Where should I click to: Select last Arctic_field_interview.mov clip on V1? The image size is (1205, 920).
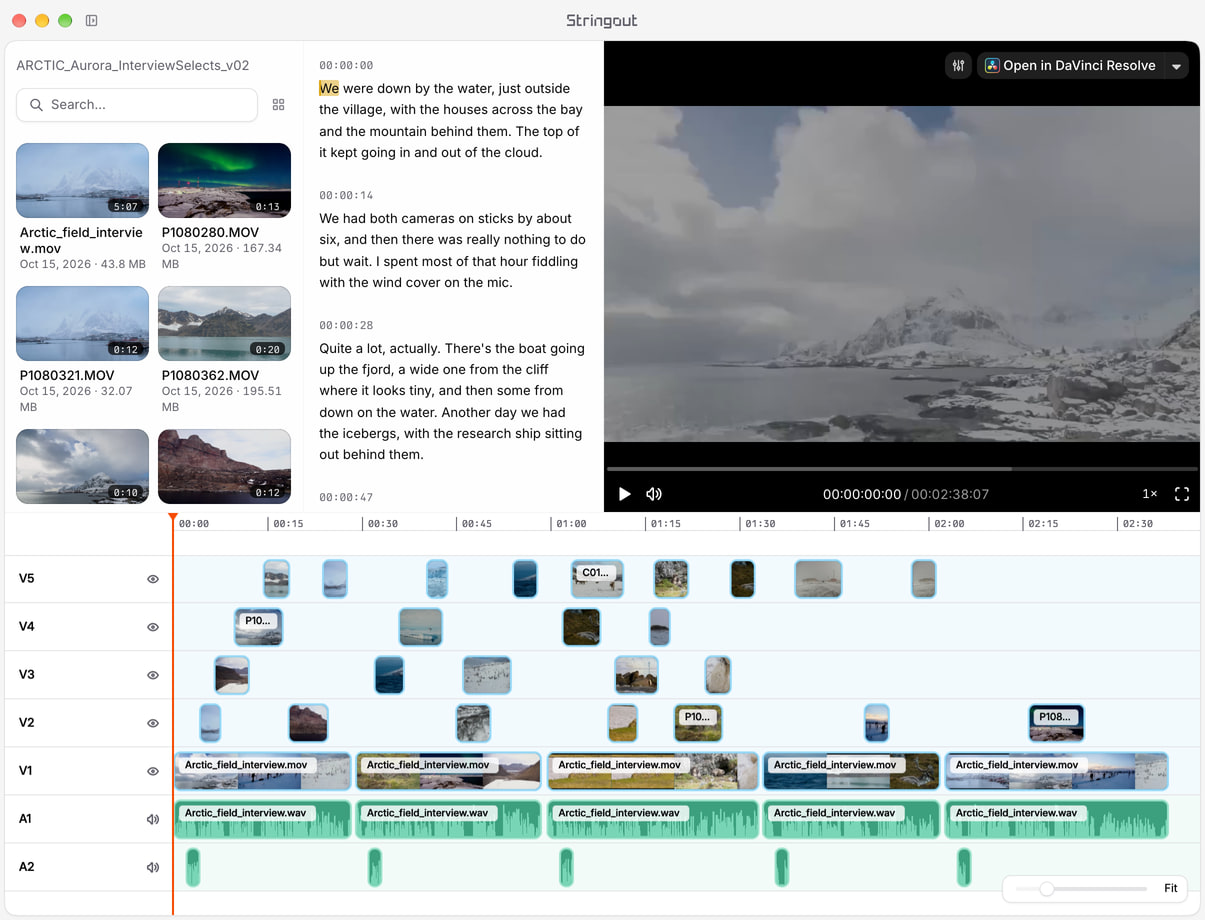pyautogui.click(x=1056, y=771)
